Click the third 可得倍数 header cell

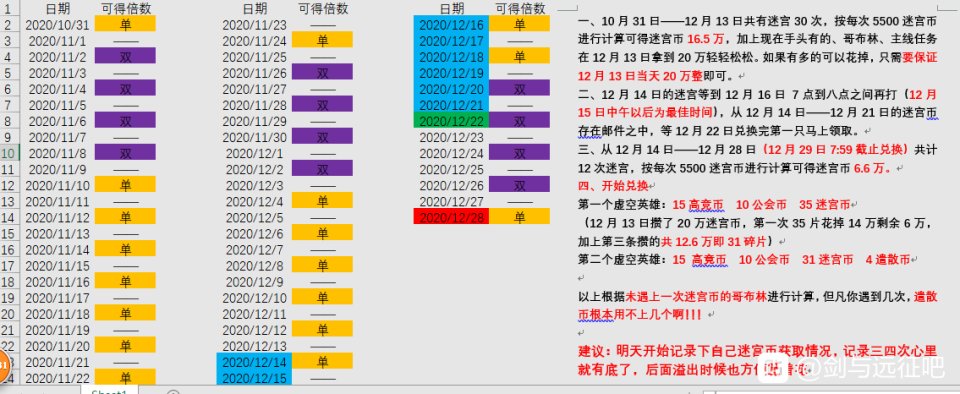[x=519, y=9]
